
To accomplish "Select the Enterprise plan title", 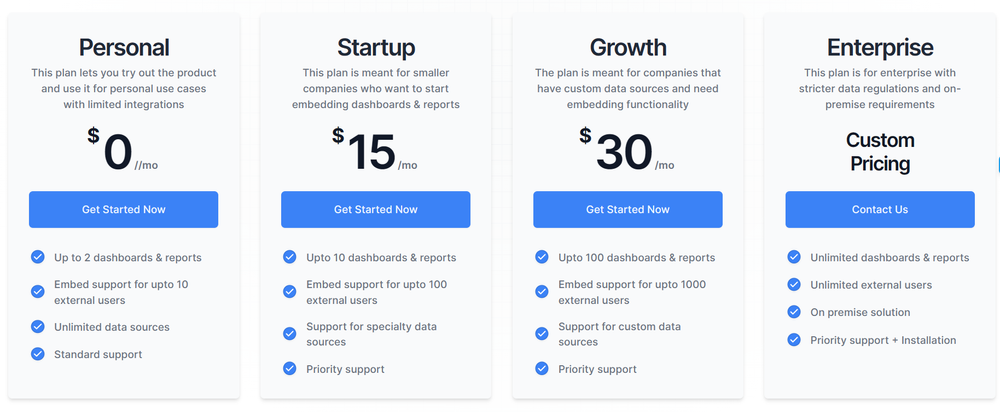I will click(x=880, y=47).
